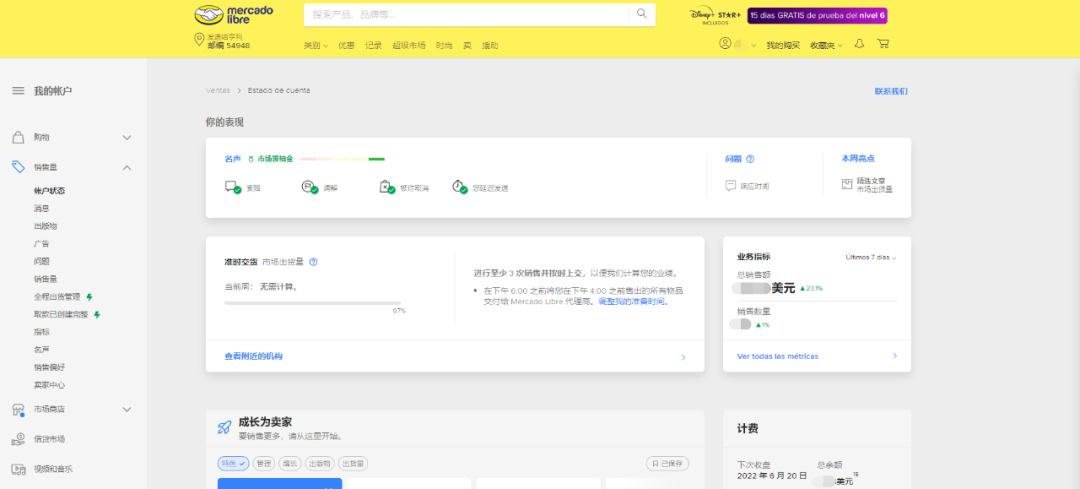This screenshot has width=1080, height=489.
Task: Focus the product search input field
Action: (466, 14)
